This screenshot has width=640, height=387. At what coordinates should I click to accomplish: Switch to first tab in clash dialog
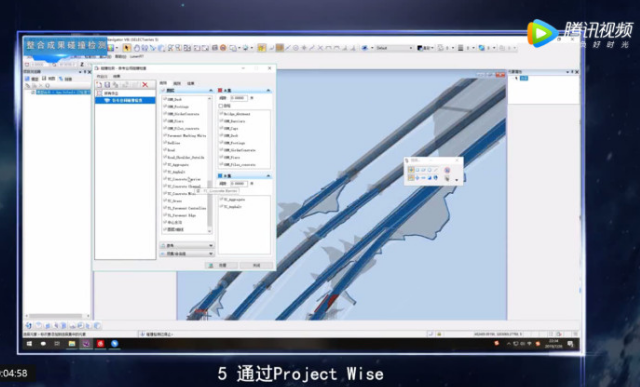click(163, 83)
